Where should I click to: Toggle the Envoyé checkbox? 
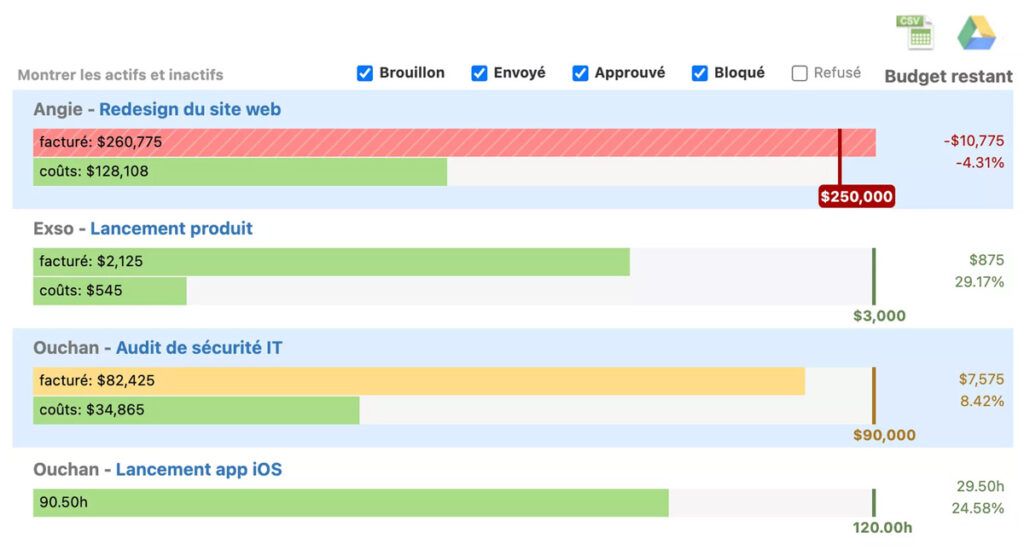point(479,73)
